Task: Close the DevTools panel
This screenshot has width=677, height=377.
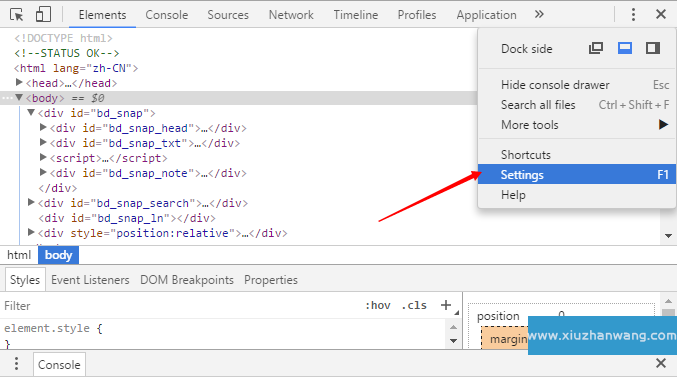Action: pyautogui.click(x=661, y=14)
